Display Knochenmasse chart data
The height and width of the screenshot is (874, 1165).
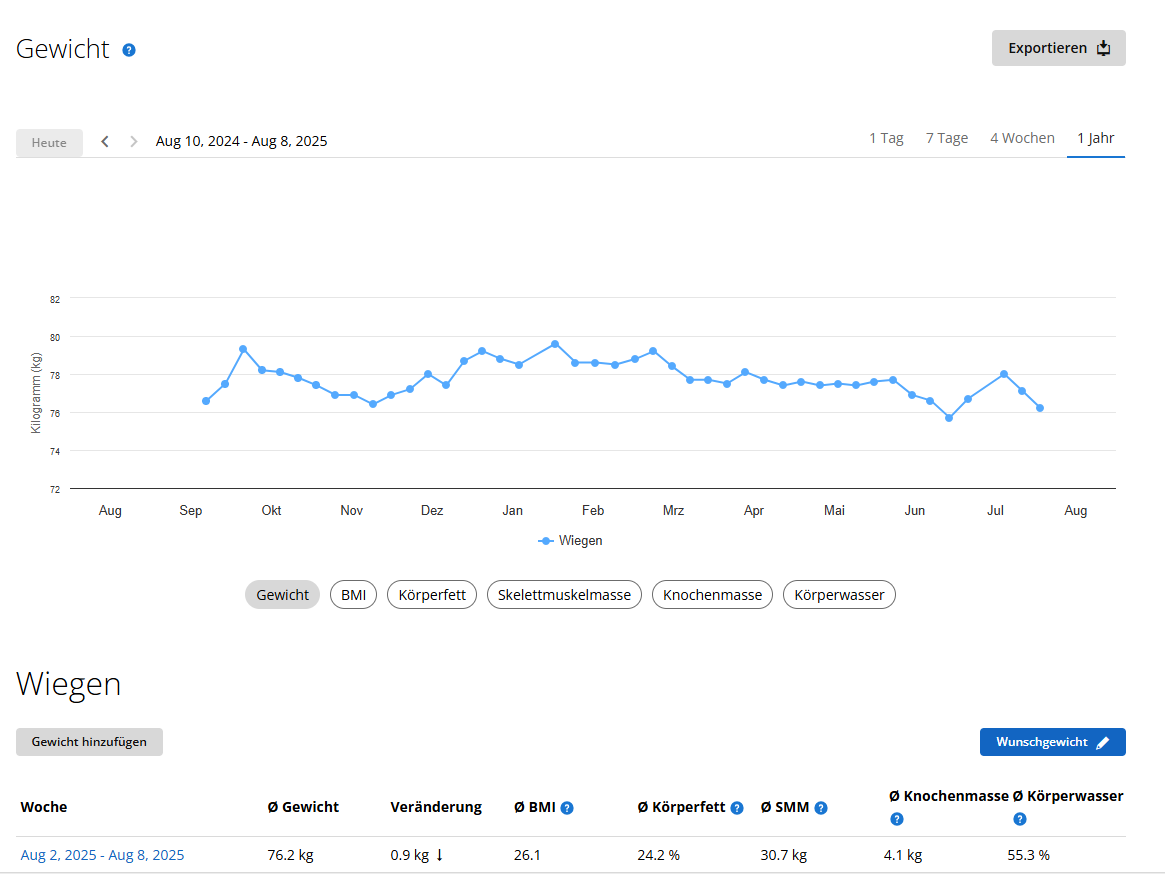pos(712,595)
